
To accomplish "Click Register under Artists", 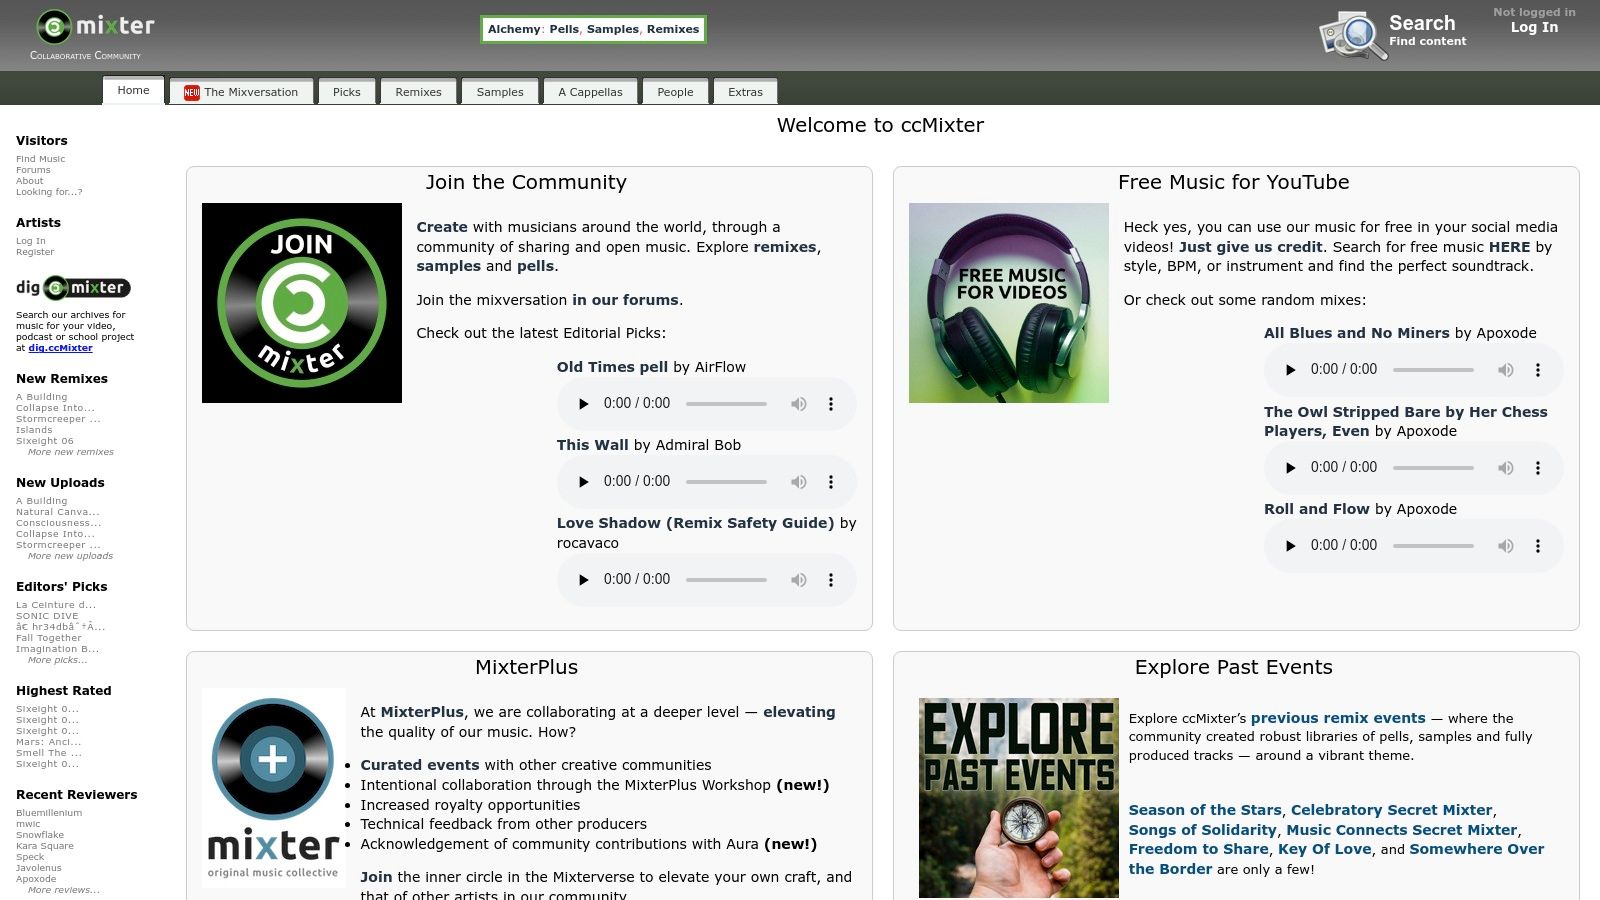I will coord(35,252).
